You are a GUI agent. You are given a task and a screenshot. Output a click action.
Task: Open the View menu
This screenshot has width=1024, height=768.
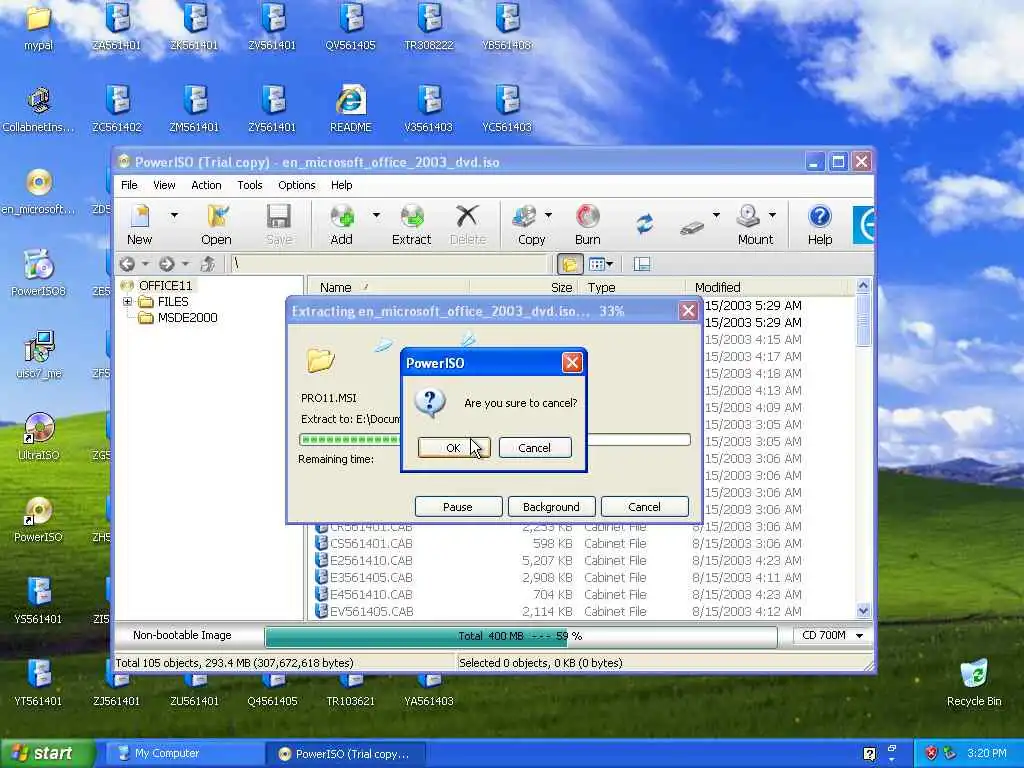164,185
